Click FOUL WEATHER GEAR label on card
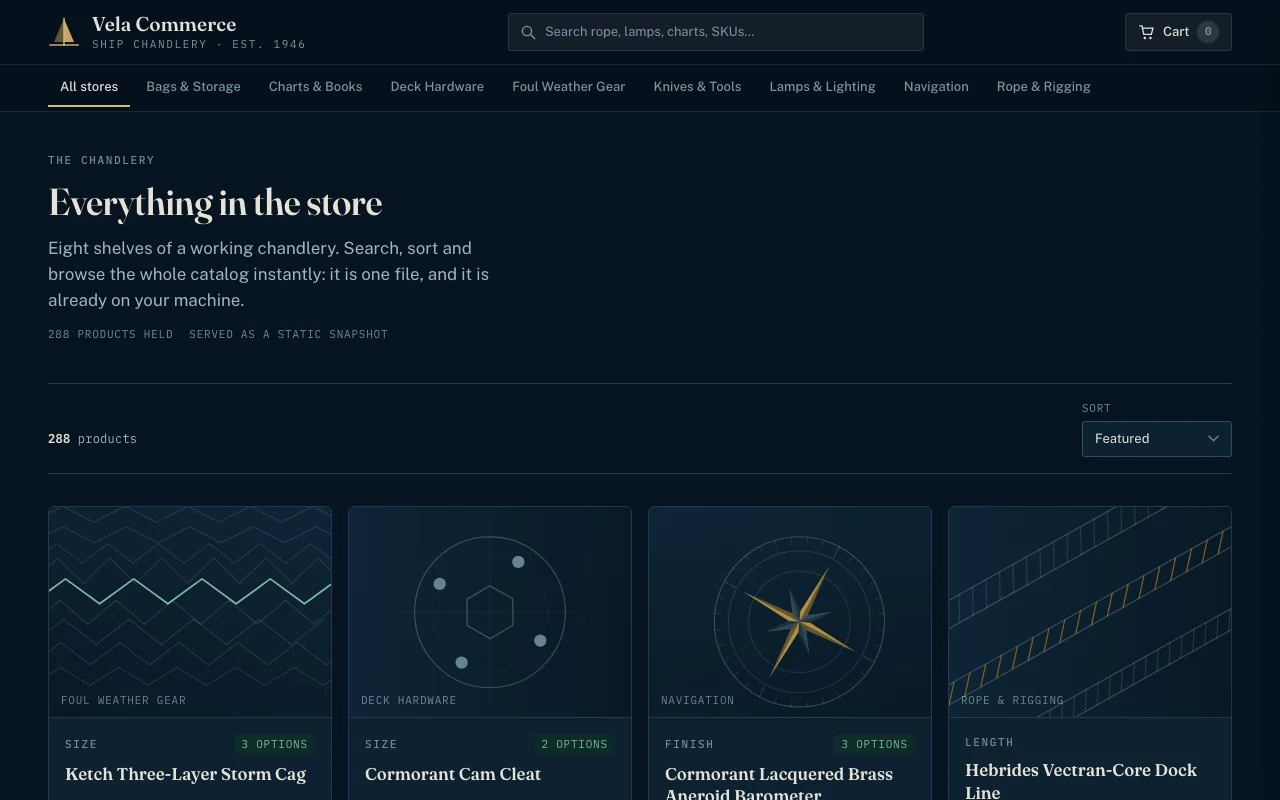The height and width of the screenshot is (800, 1280). point(123,700)
